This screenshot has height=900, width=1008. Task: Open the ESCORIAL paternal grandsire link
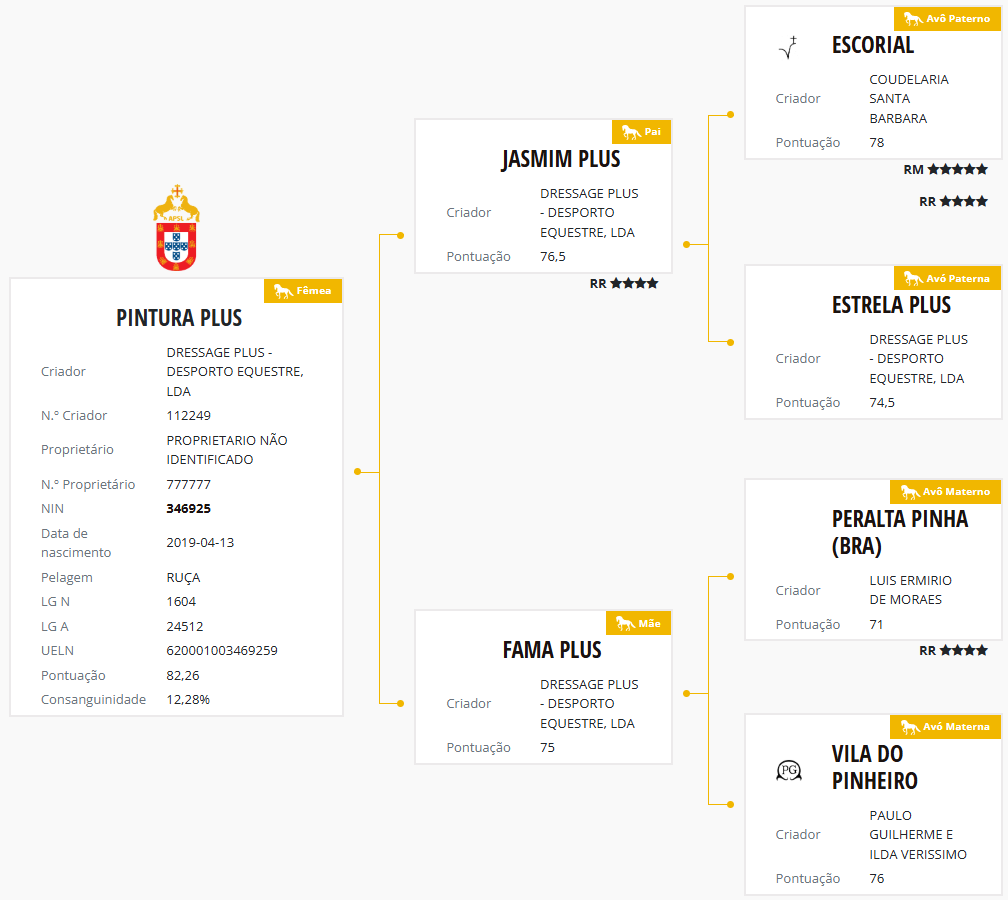click(873, 45)
